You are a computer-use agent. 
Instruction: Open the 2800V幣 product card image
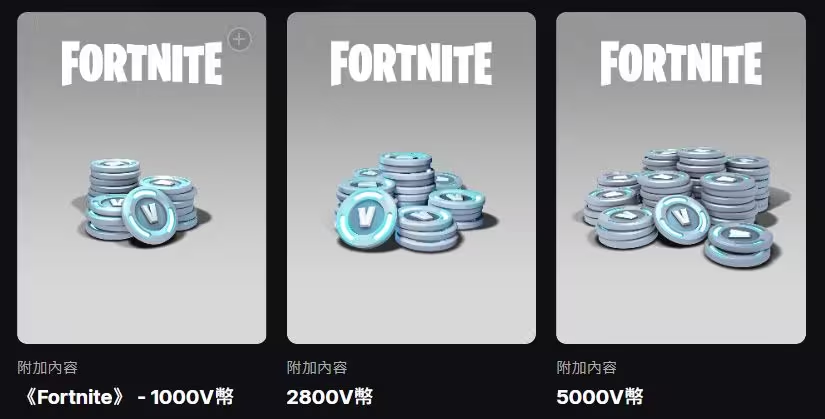(411, 178)
